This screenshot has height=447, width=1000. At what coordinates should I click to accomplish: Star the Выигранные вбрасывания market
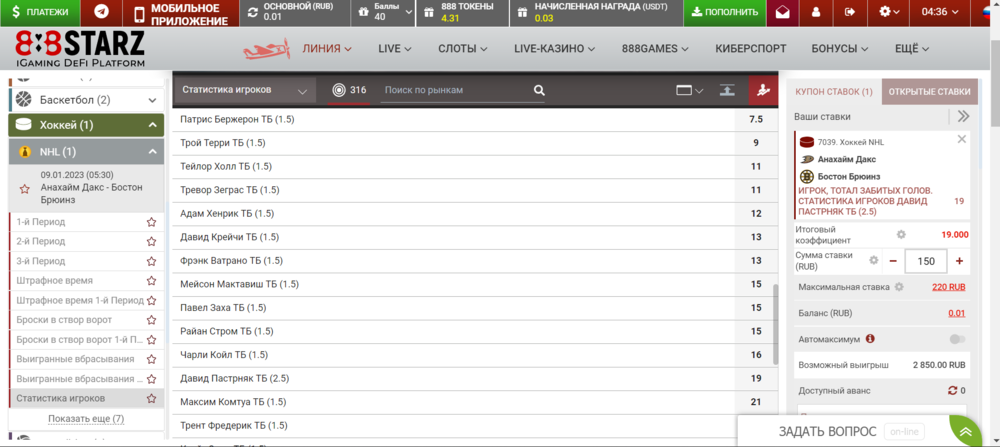pyautogui.click(x=151, y=359)
